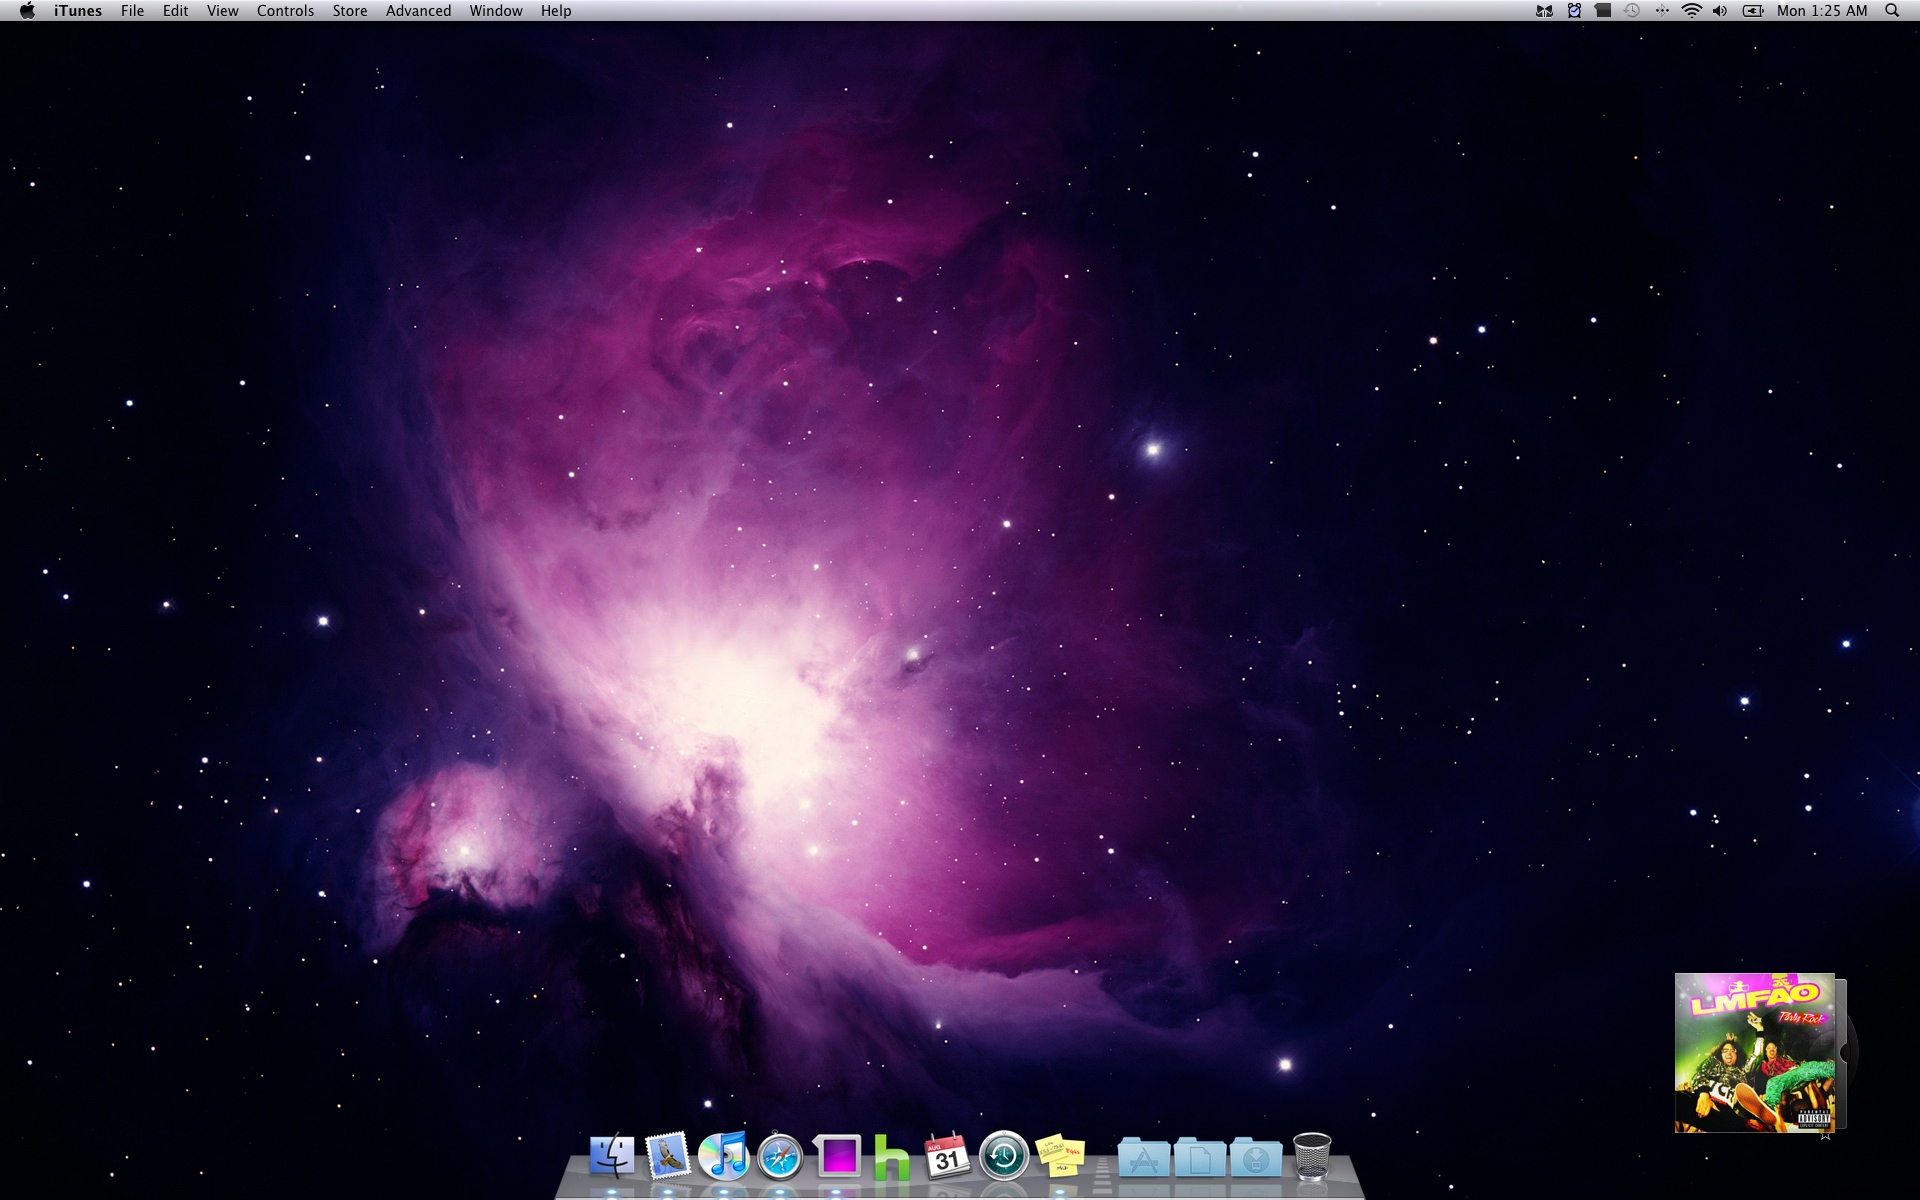This screenshot has height=1200, width=1920.
Task: Expand the Applications folder stack
Action: coord(1143,1159)
